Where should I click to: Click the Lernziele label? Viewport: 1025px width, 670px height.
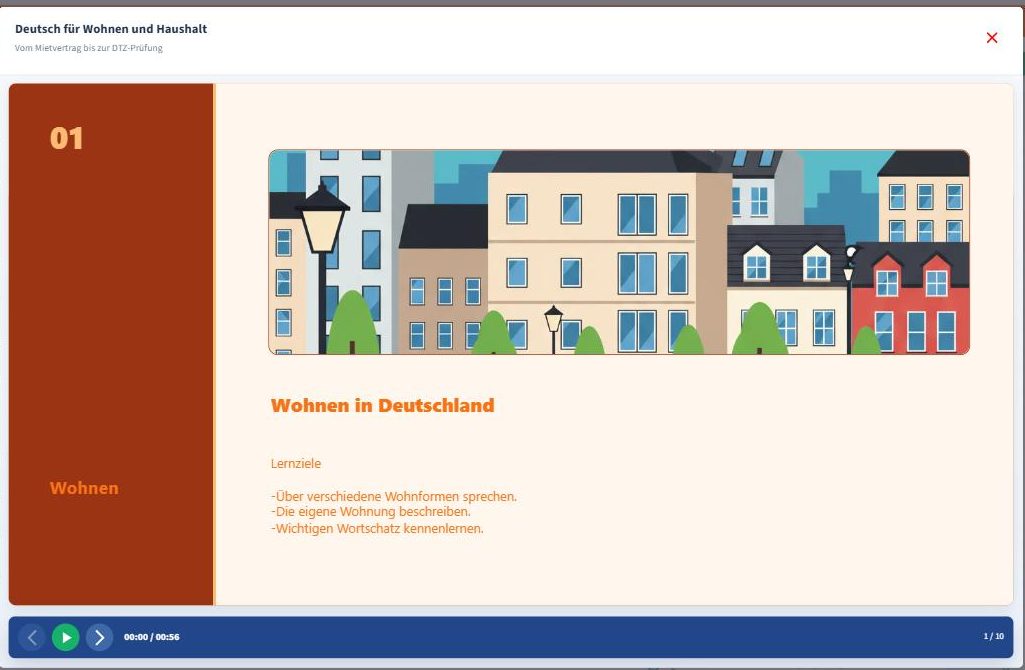(x=295, y=463)
